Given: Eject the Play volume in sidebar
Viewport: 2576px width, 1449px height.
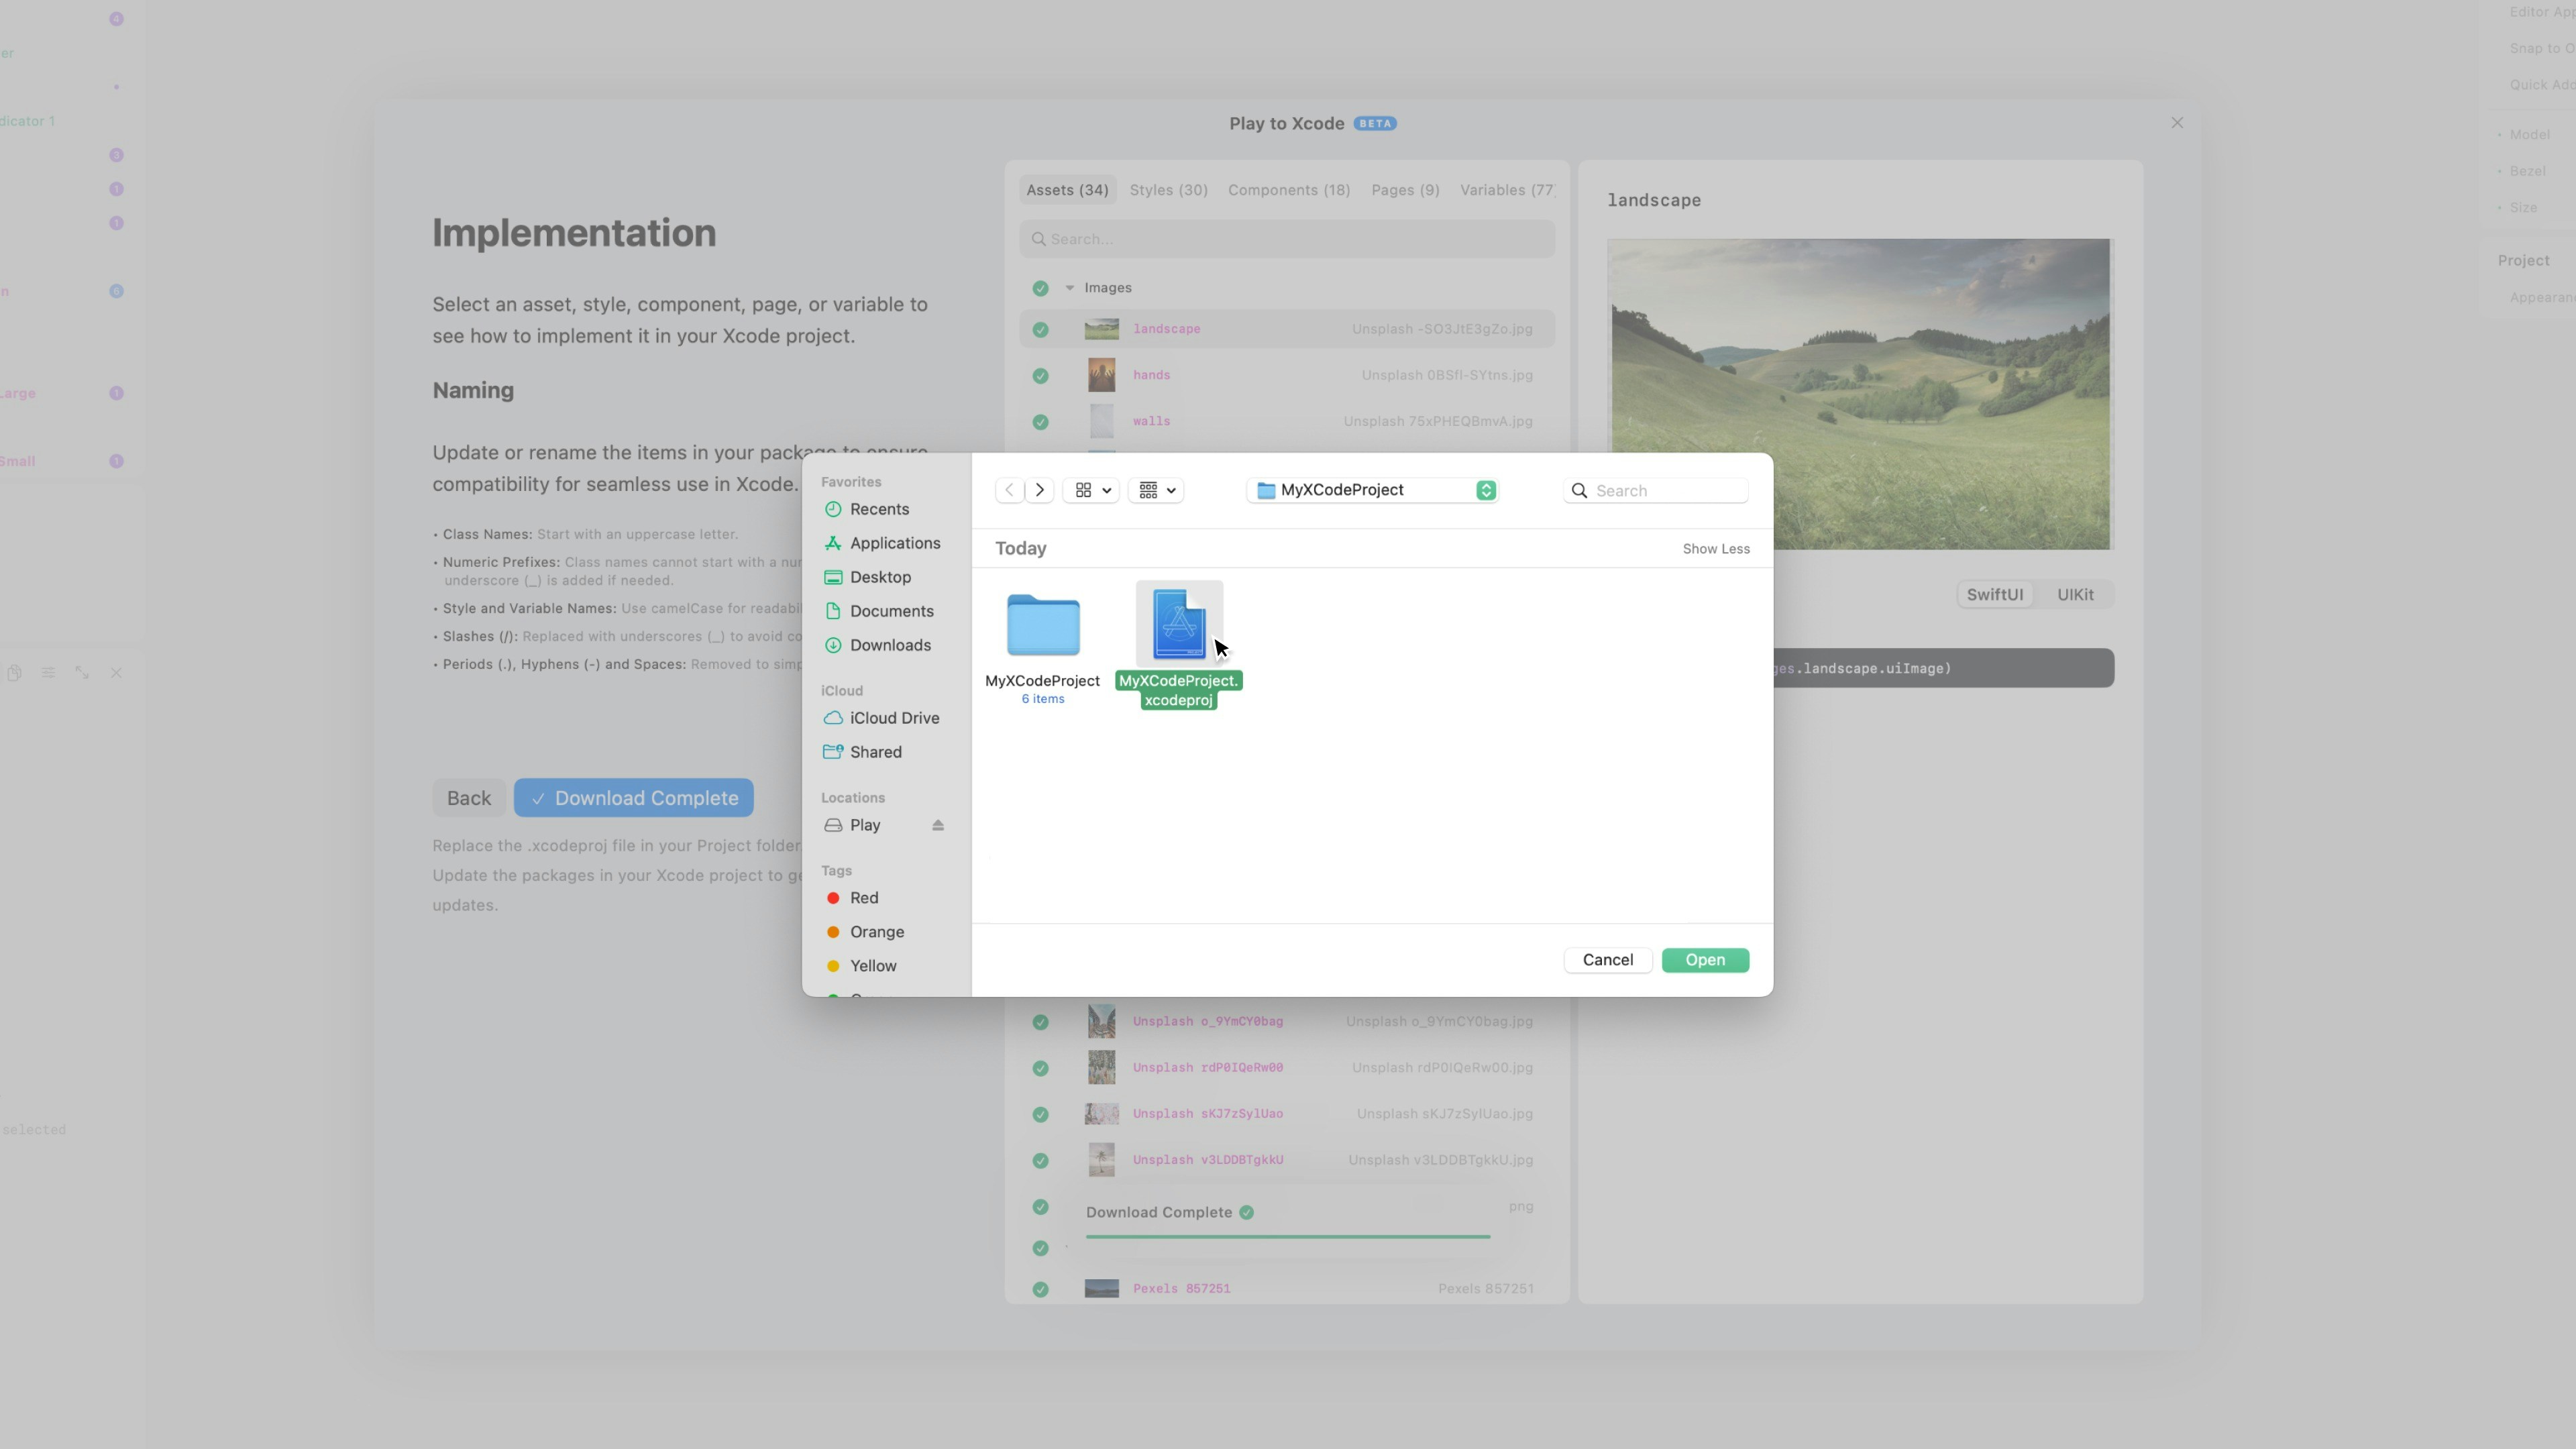Looking at the screenshot, I should pos(937,825).
